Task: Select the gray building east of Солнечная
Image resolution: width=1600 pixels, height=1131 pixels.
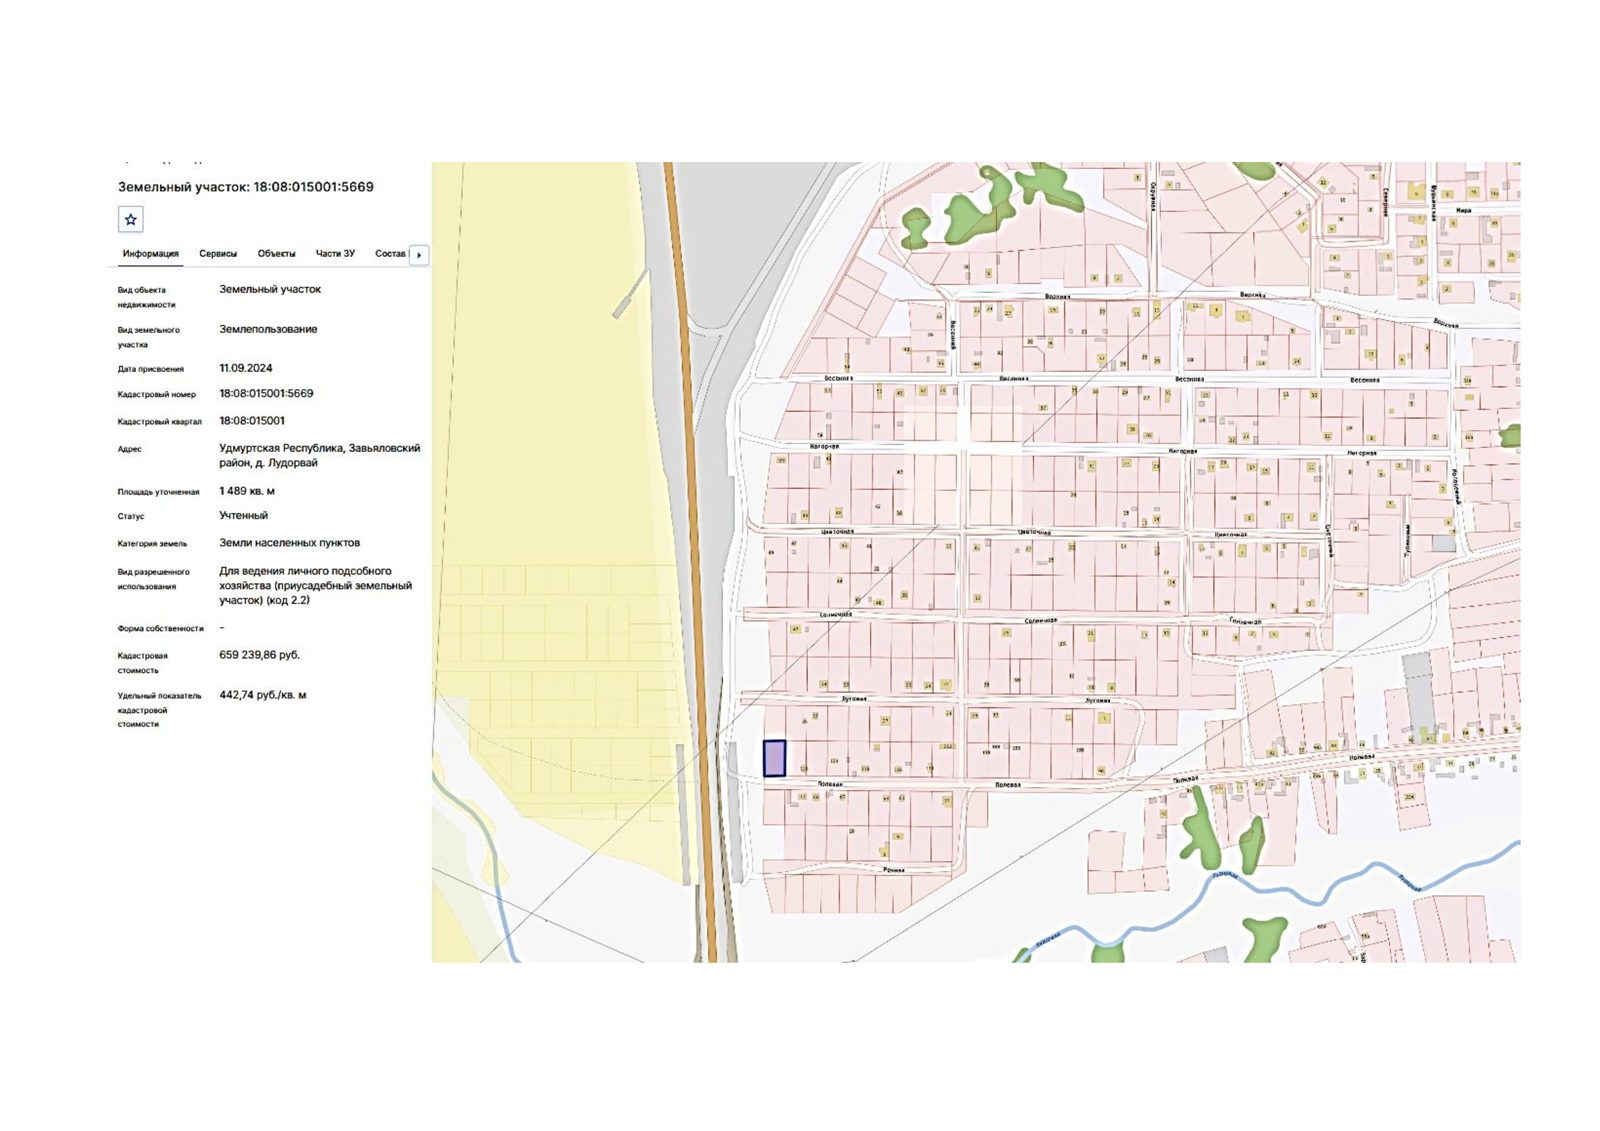Action: click(x=1418, y=688)
